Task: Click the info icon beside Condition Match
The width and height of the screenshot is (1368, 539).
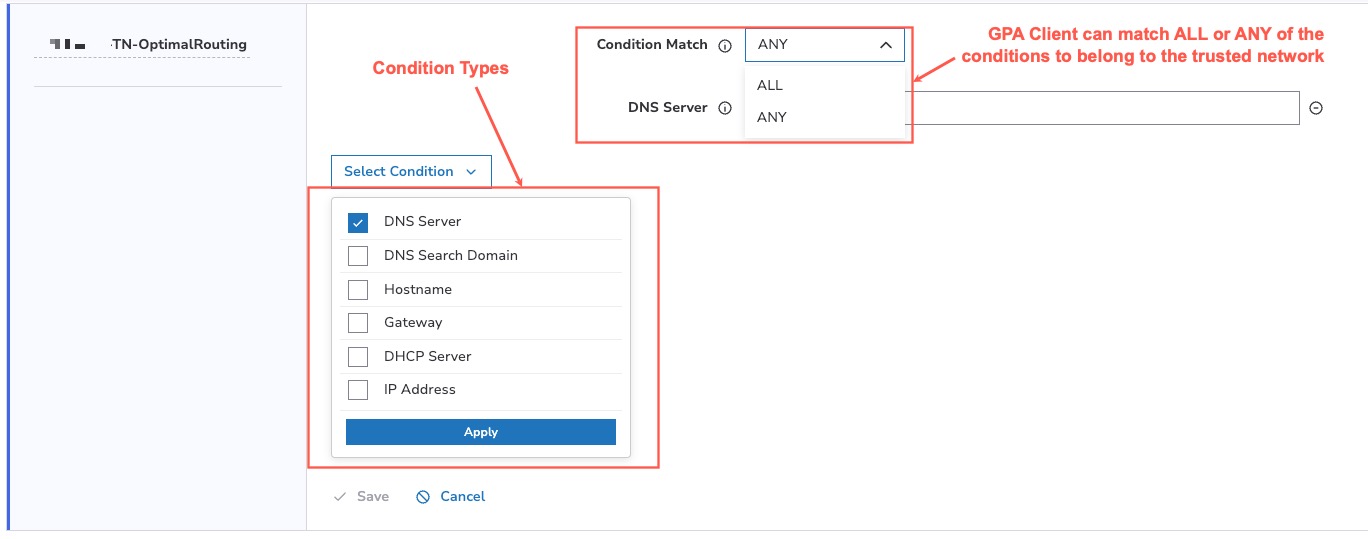Action: tap(725, 45)
